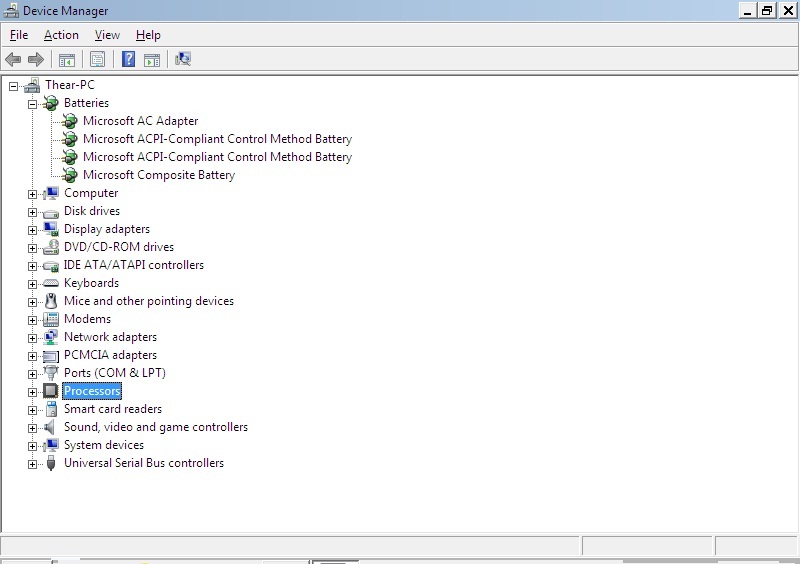Screen dimensions: 800x564
Task: Select the Batteries tree label
Action: (x=86, y=103)
